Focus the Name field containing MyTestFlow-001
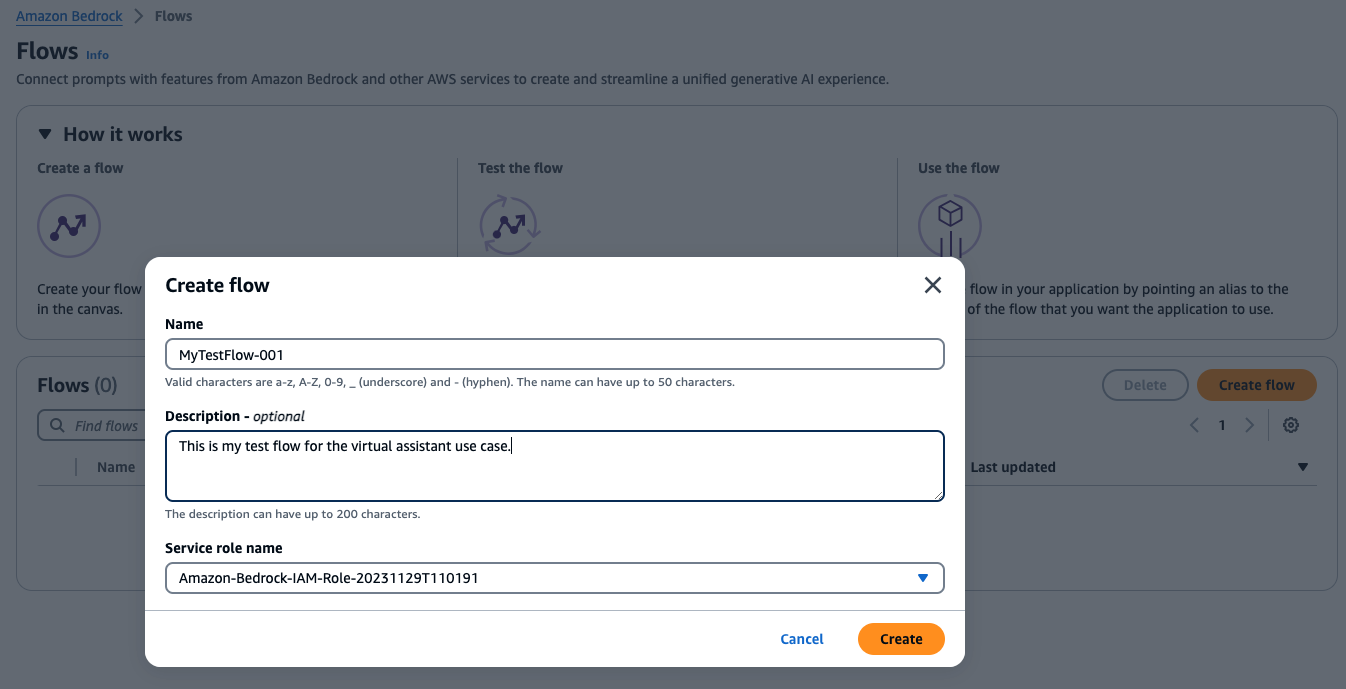 coord(555,355)
